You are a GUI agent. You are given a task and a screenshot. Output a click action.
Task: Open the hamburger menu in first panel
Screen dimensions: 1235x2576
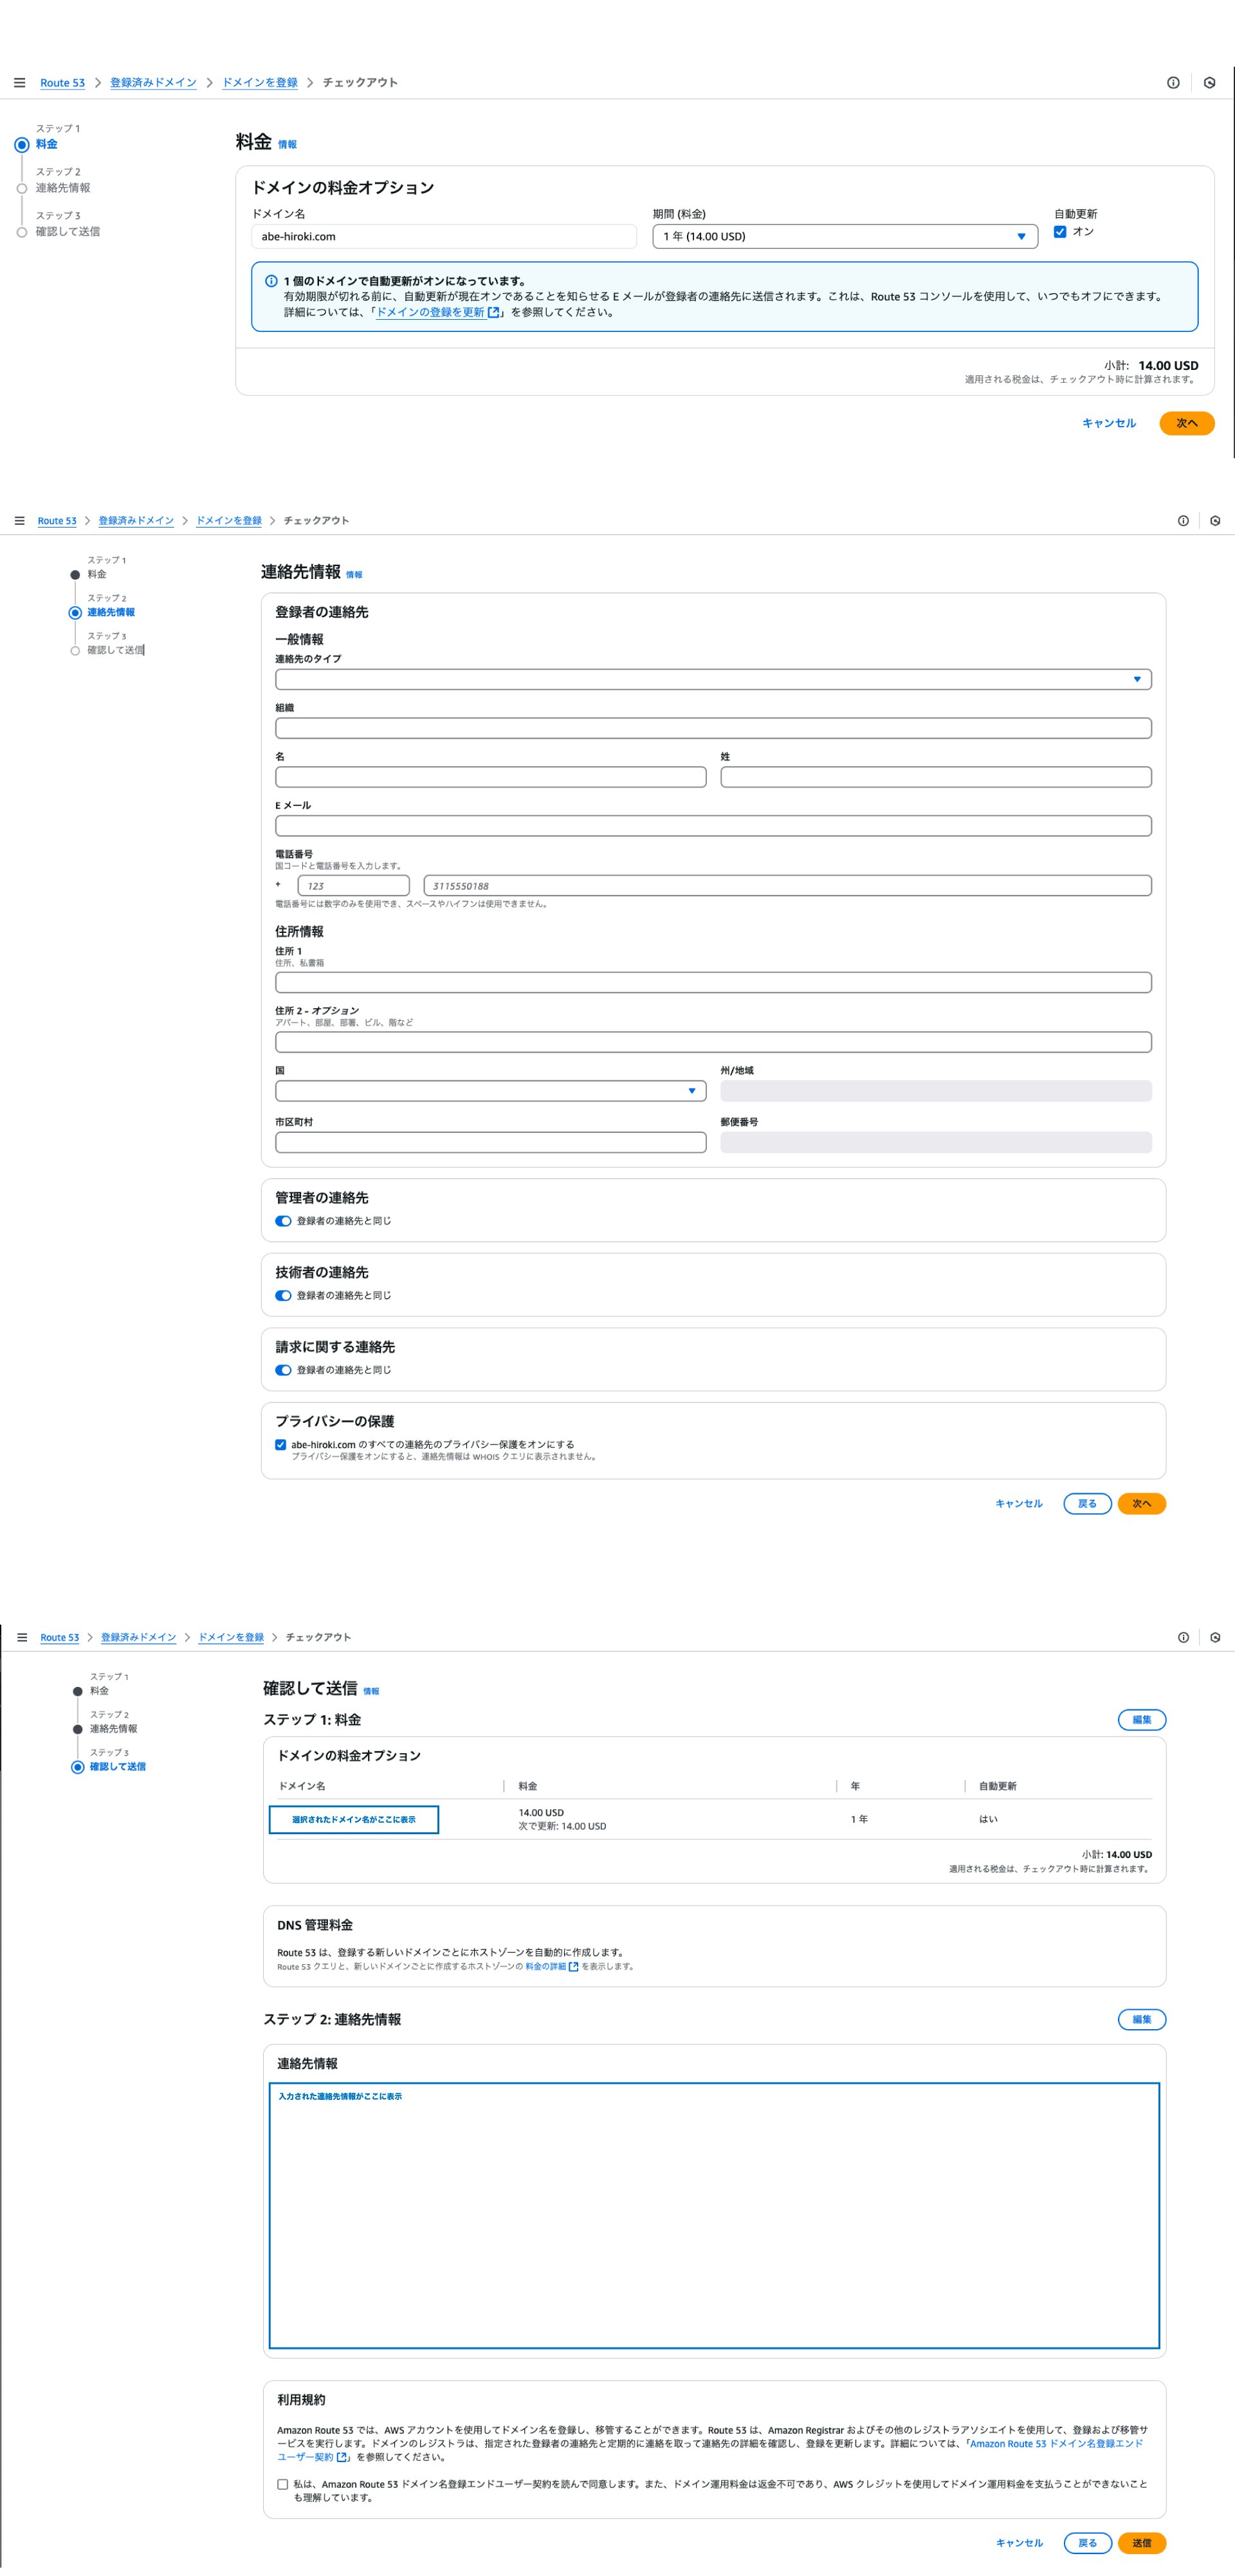tap(19, 83)
